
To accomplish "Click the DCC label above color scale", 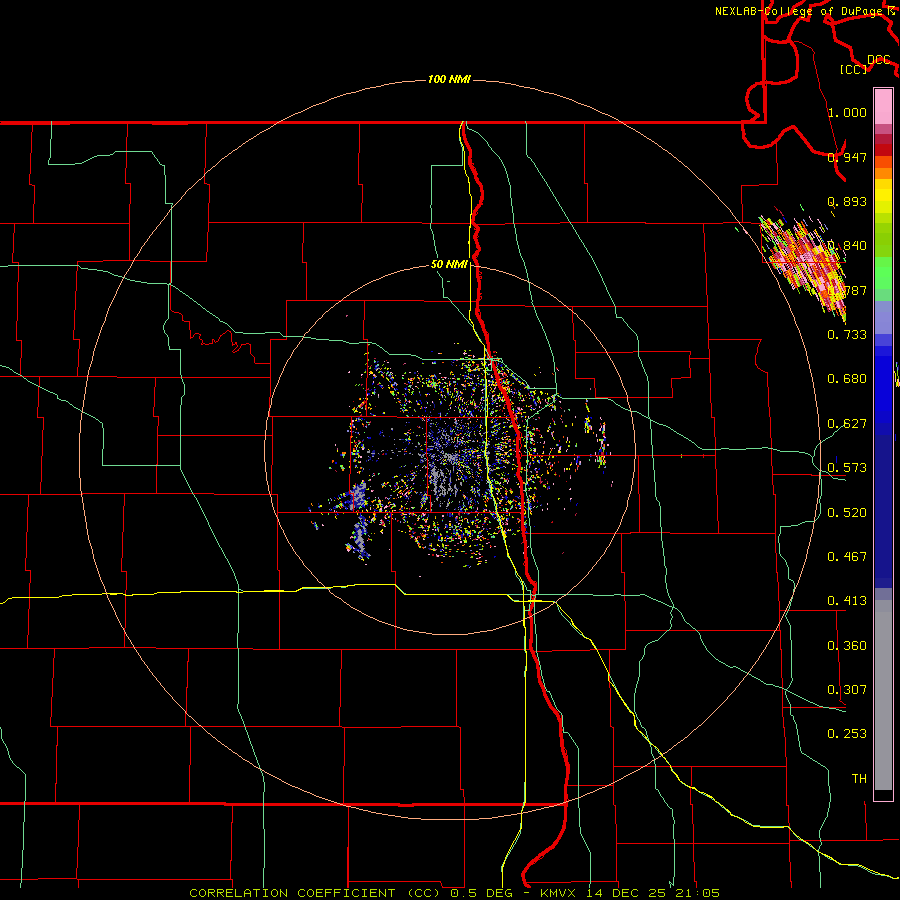I will click(878, 60).
